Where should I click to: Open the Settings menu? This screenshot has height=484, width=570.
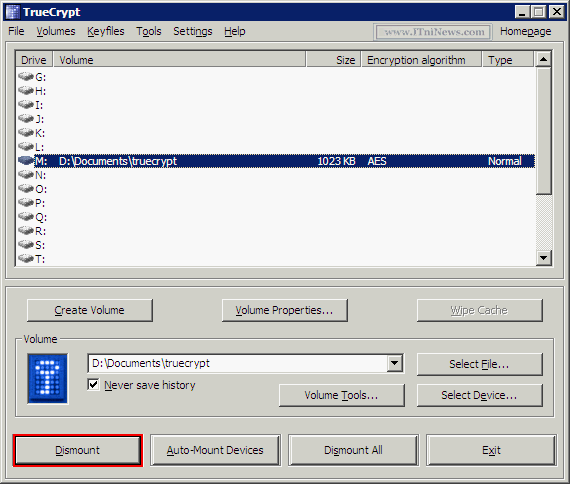coord(193,31)
